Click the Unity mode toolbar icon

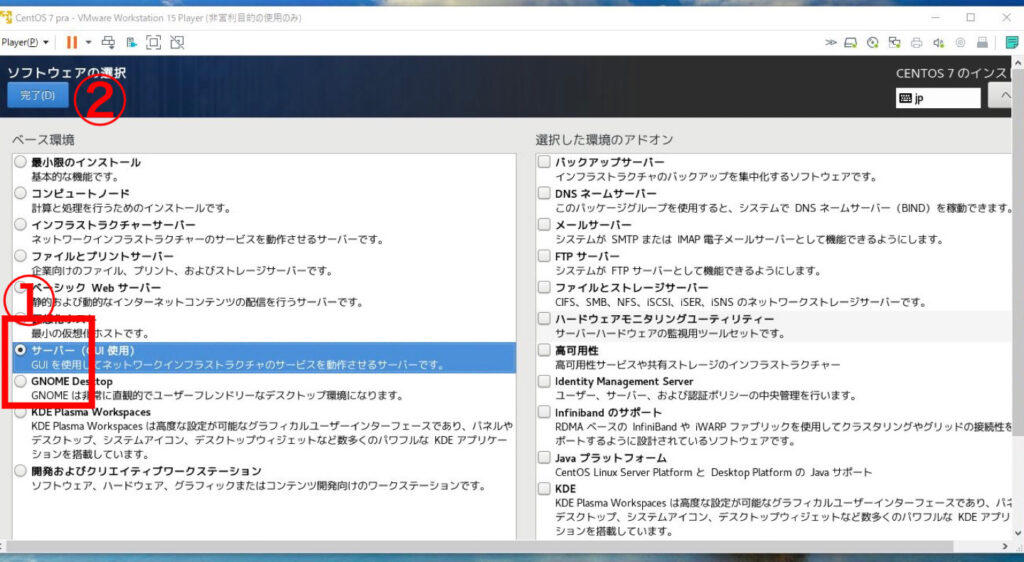pyautogui.click(x=177, y=42)
